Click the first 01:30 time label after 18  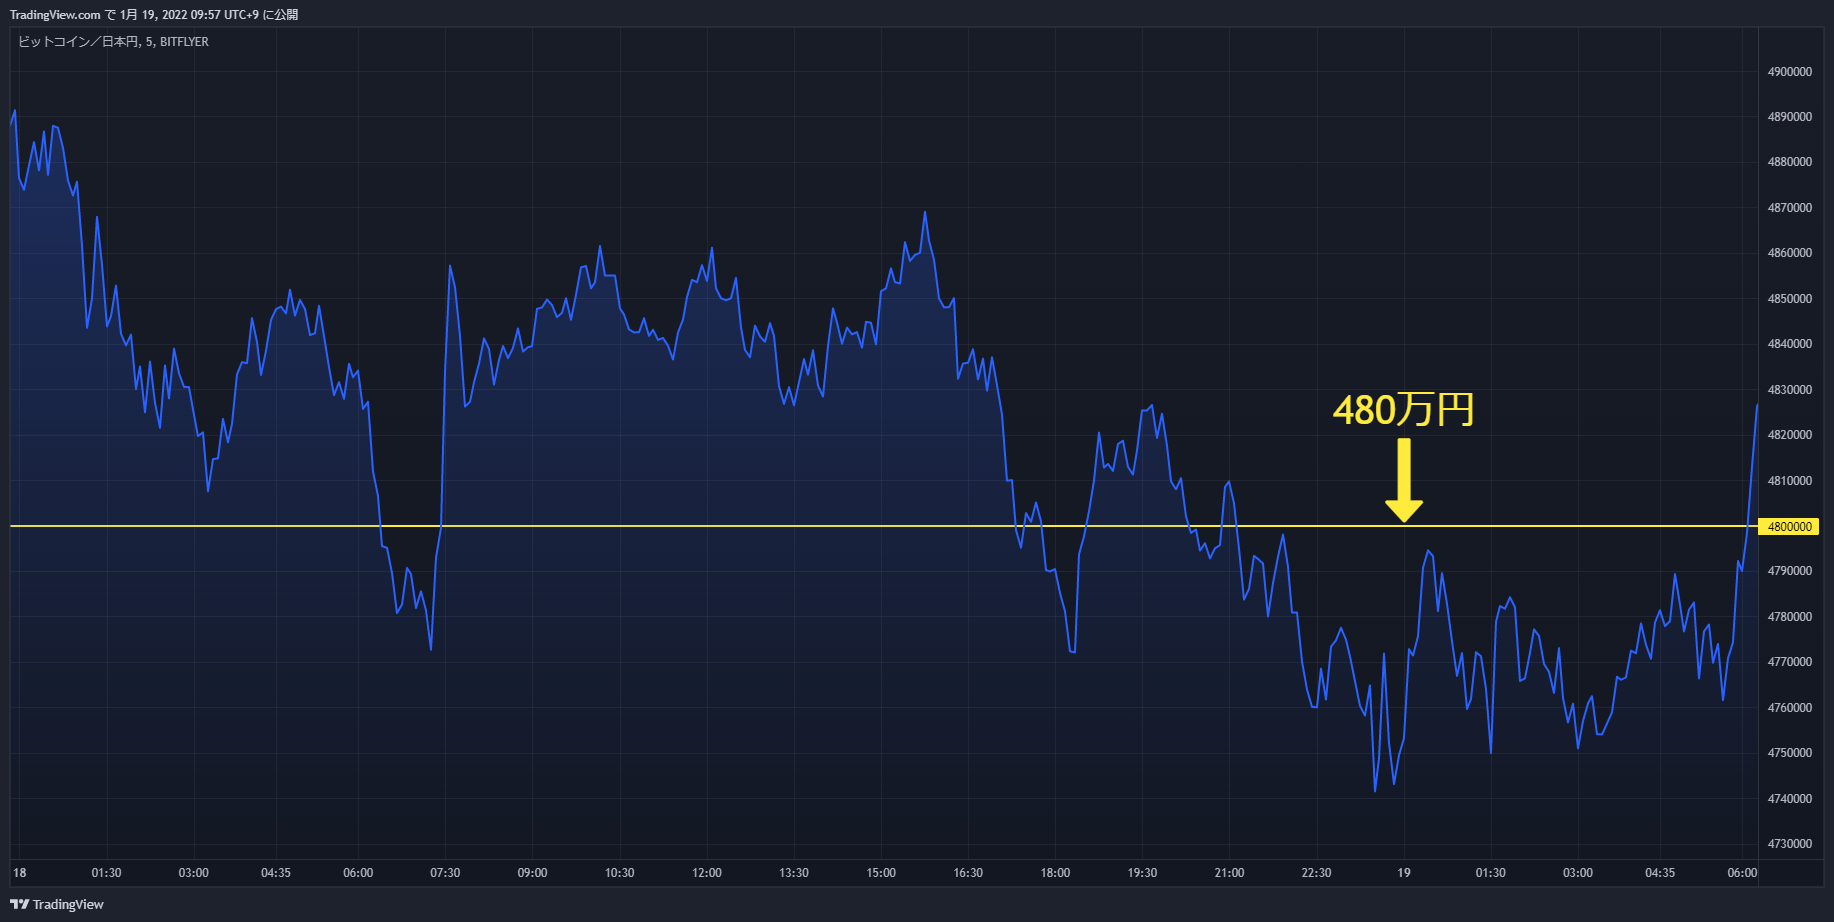(x=106, y=873)
